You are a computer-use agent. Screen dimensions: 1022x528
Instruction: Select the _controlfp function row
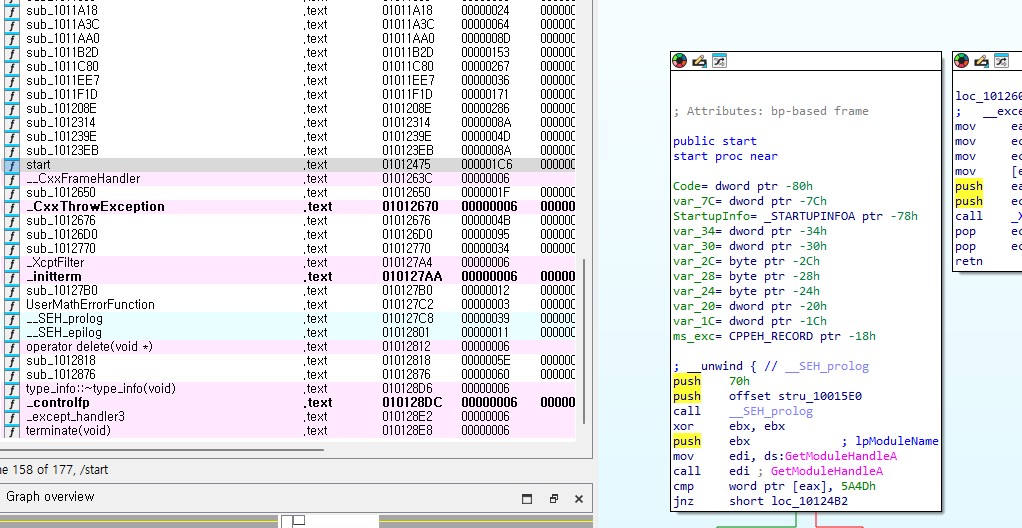tap(288, 403)
